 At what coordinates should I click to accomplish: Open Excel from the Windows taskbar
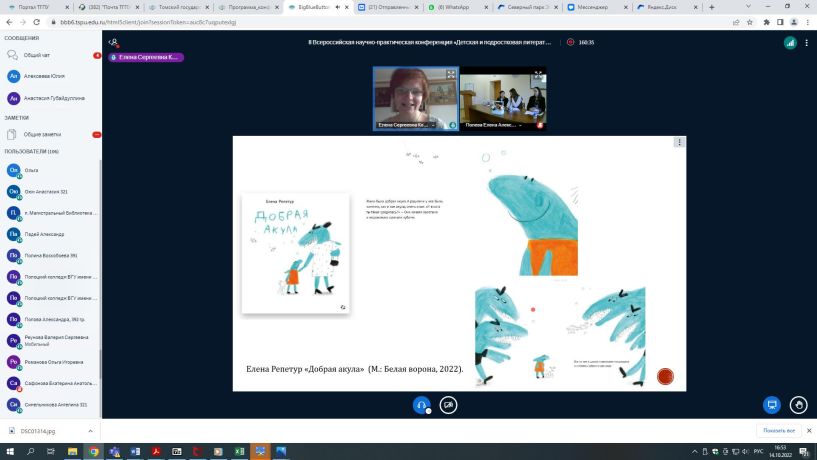(x=239, y=451)
